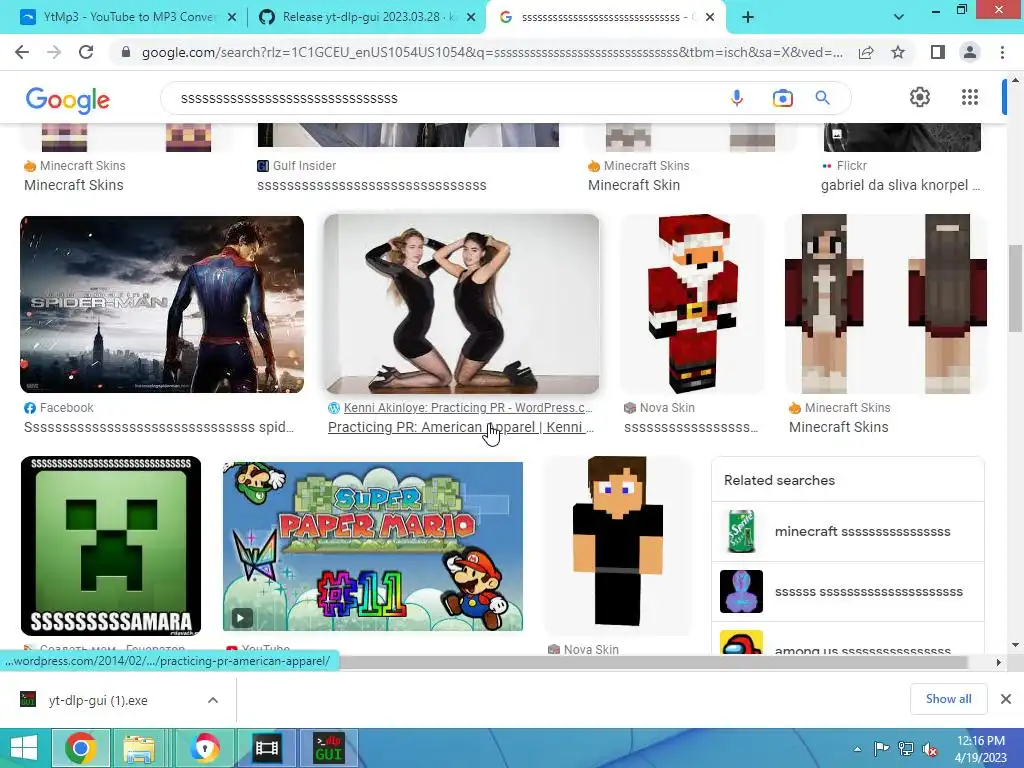Click Show all downloads
This screenshot has height=768, width=1024.
pyautogui.click(x=948, y=699)
